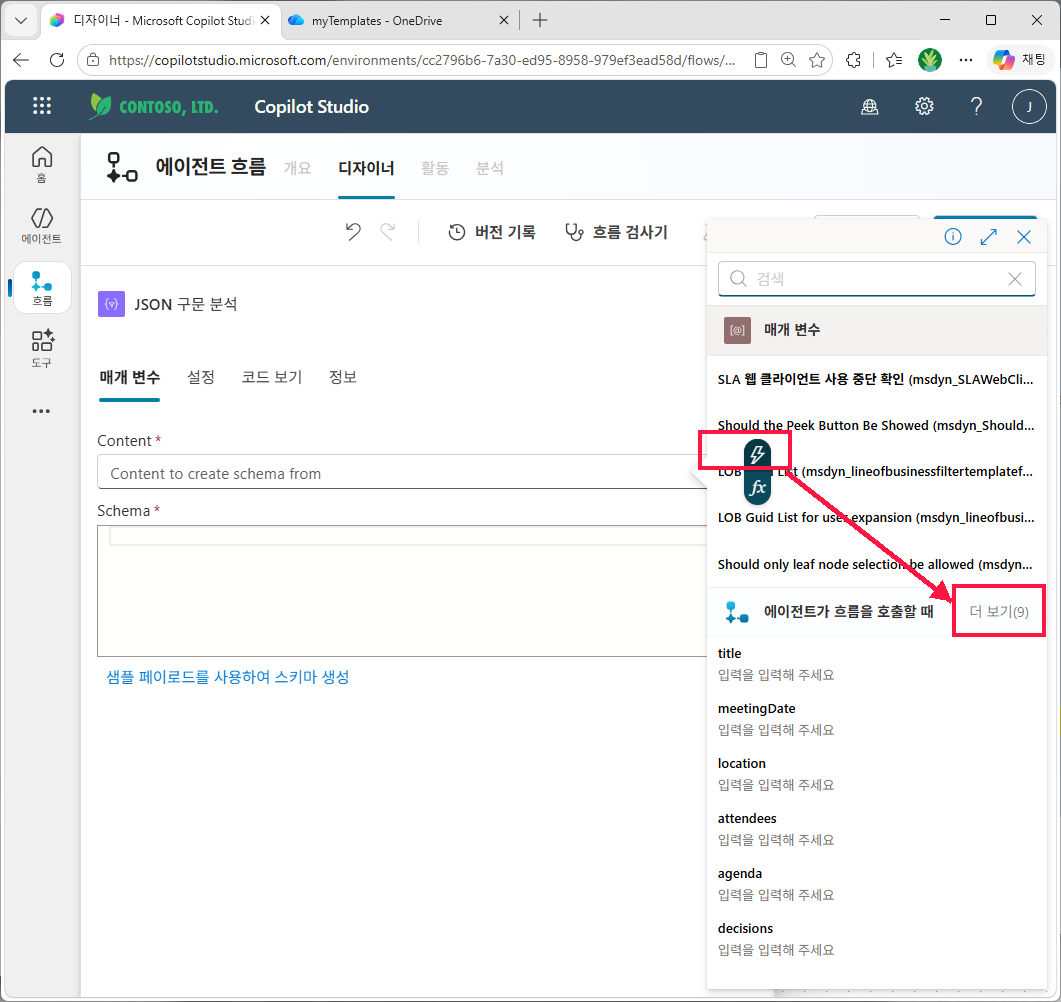Viewport: 1061px width, 1002px height.
Task: Refresh the browser page
Action: pyautogui.click(x=58, y=60)
